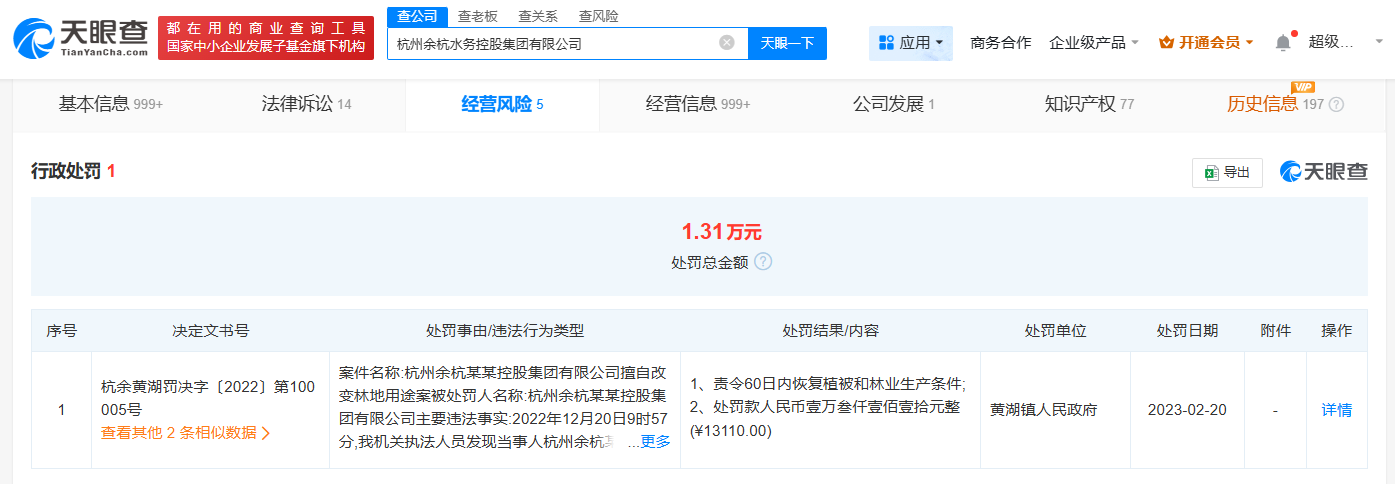
Task: Select the 查关系 search tab
Action: [538, 16]
